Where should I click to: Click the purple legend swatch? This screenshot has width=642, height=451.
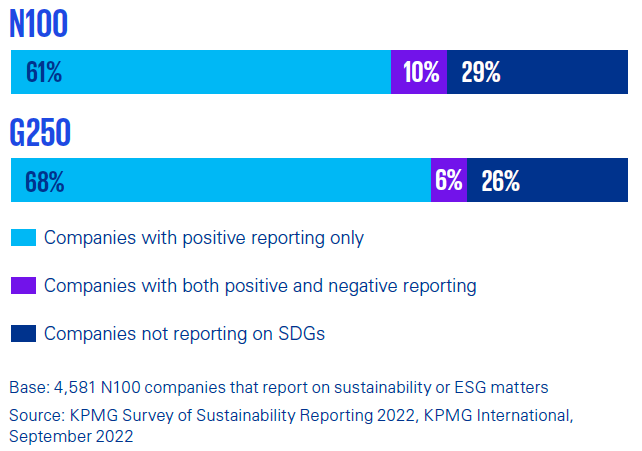pos(23,286)
